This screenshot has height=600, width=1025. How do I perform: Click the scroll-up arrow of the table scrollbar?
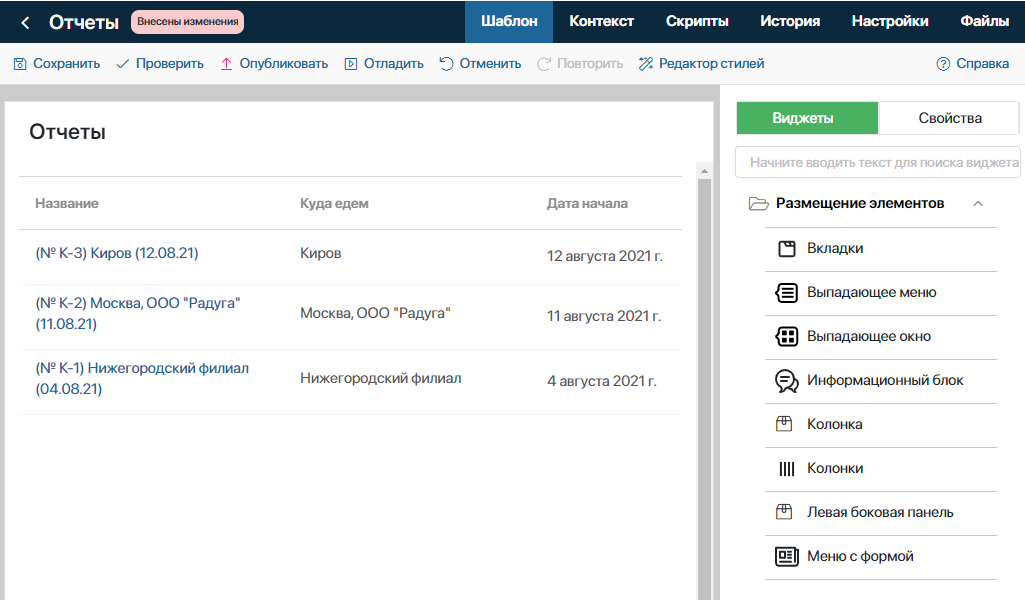(x=704, y=171)
